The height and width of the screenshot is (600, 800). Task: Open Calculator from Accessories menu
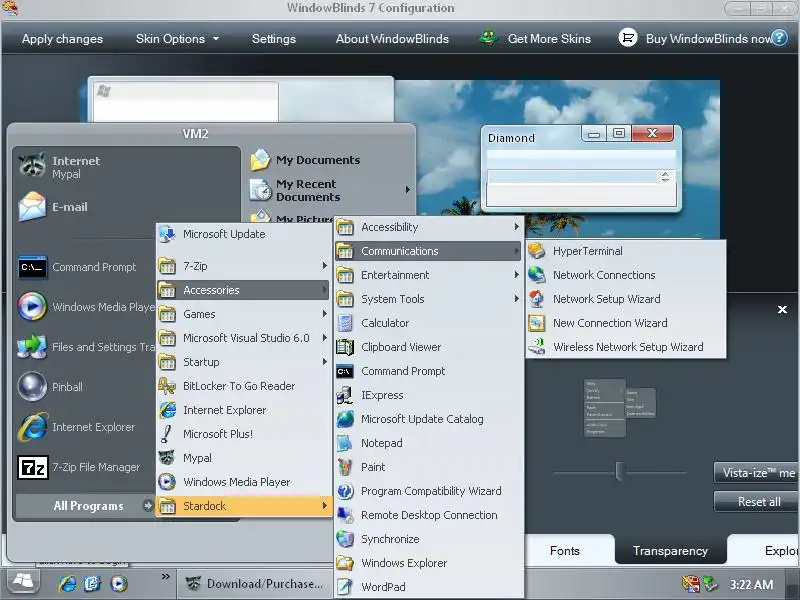coord(429,323)
